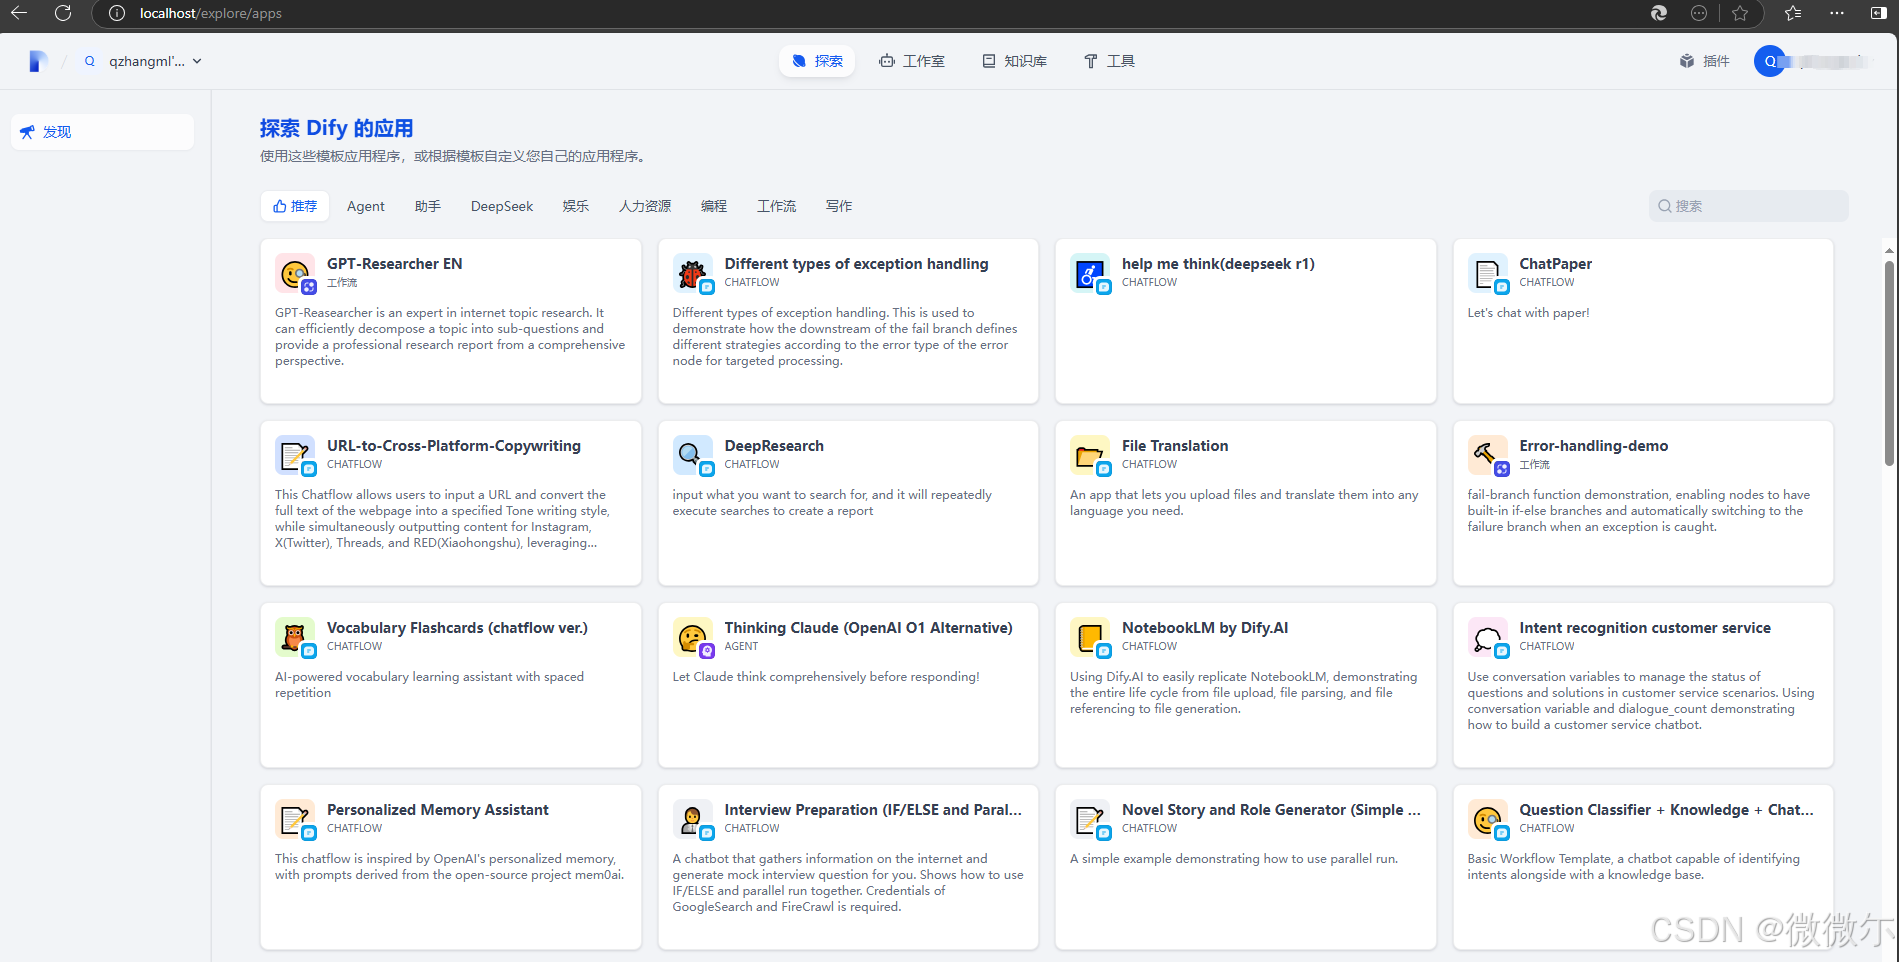
Task: Click the Vocabulary Flashcards owl icon
Action: tap(295, 637)
